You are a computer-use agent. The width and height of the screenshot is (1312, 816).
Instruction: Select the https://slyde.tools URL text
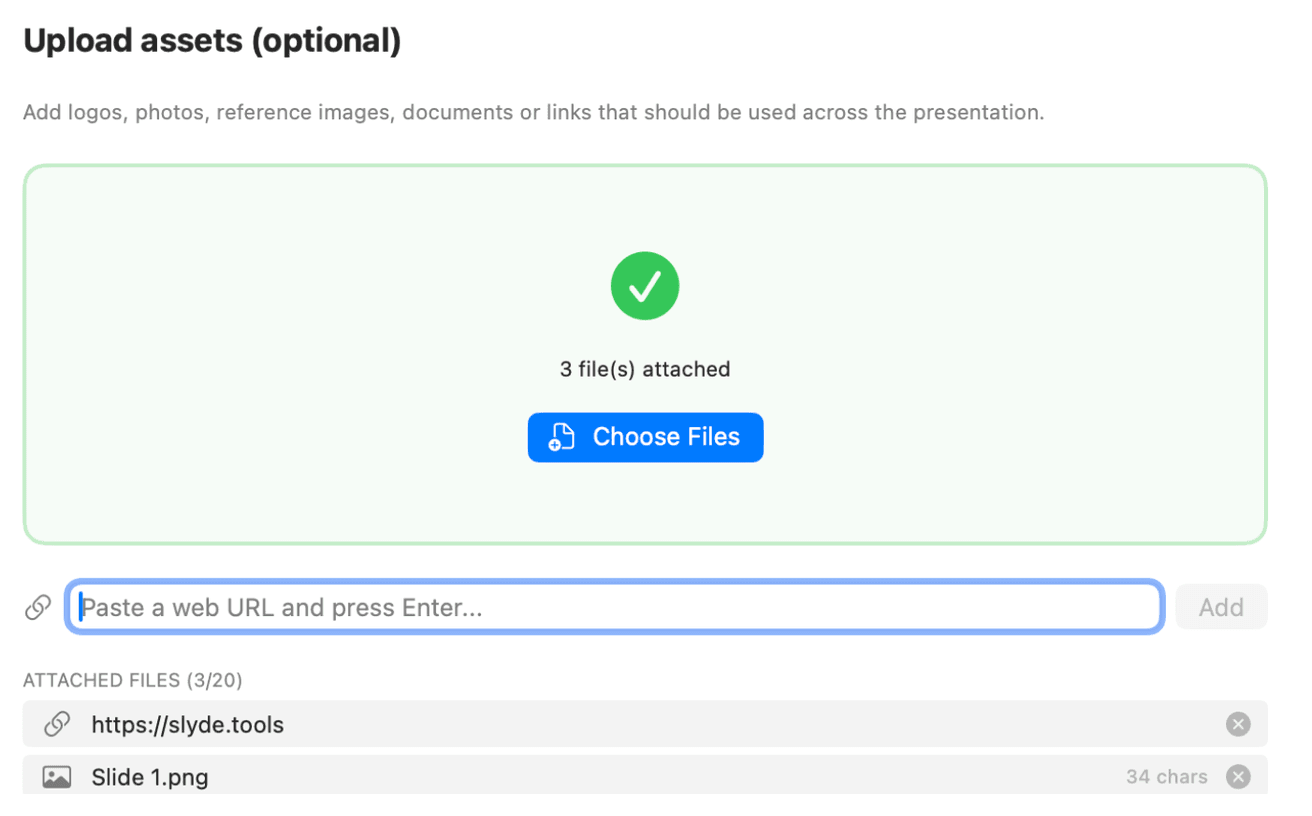(x=187, y=725)
